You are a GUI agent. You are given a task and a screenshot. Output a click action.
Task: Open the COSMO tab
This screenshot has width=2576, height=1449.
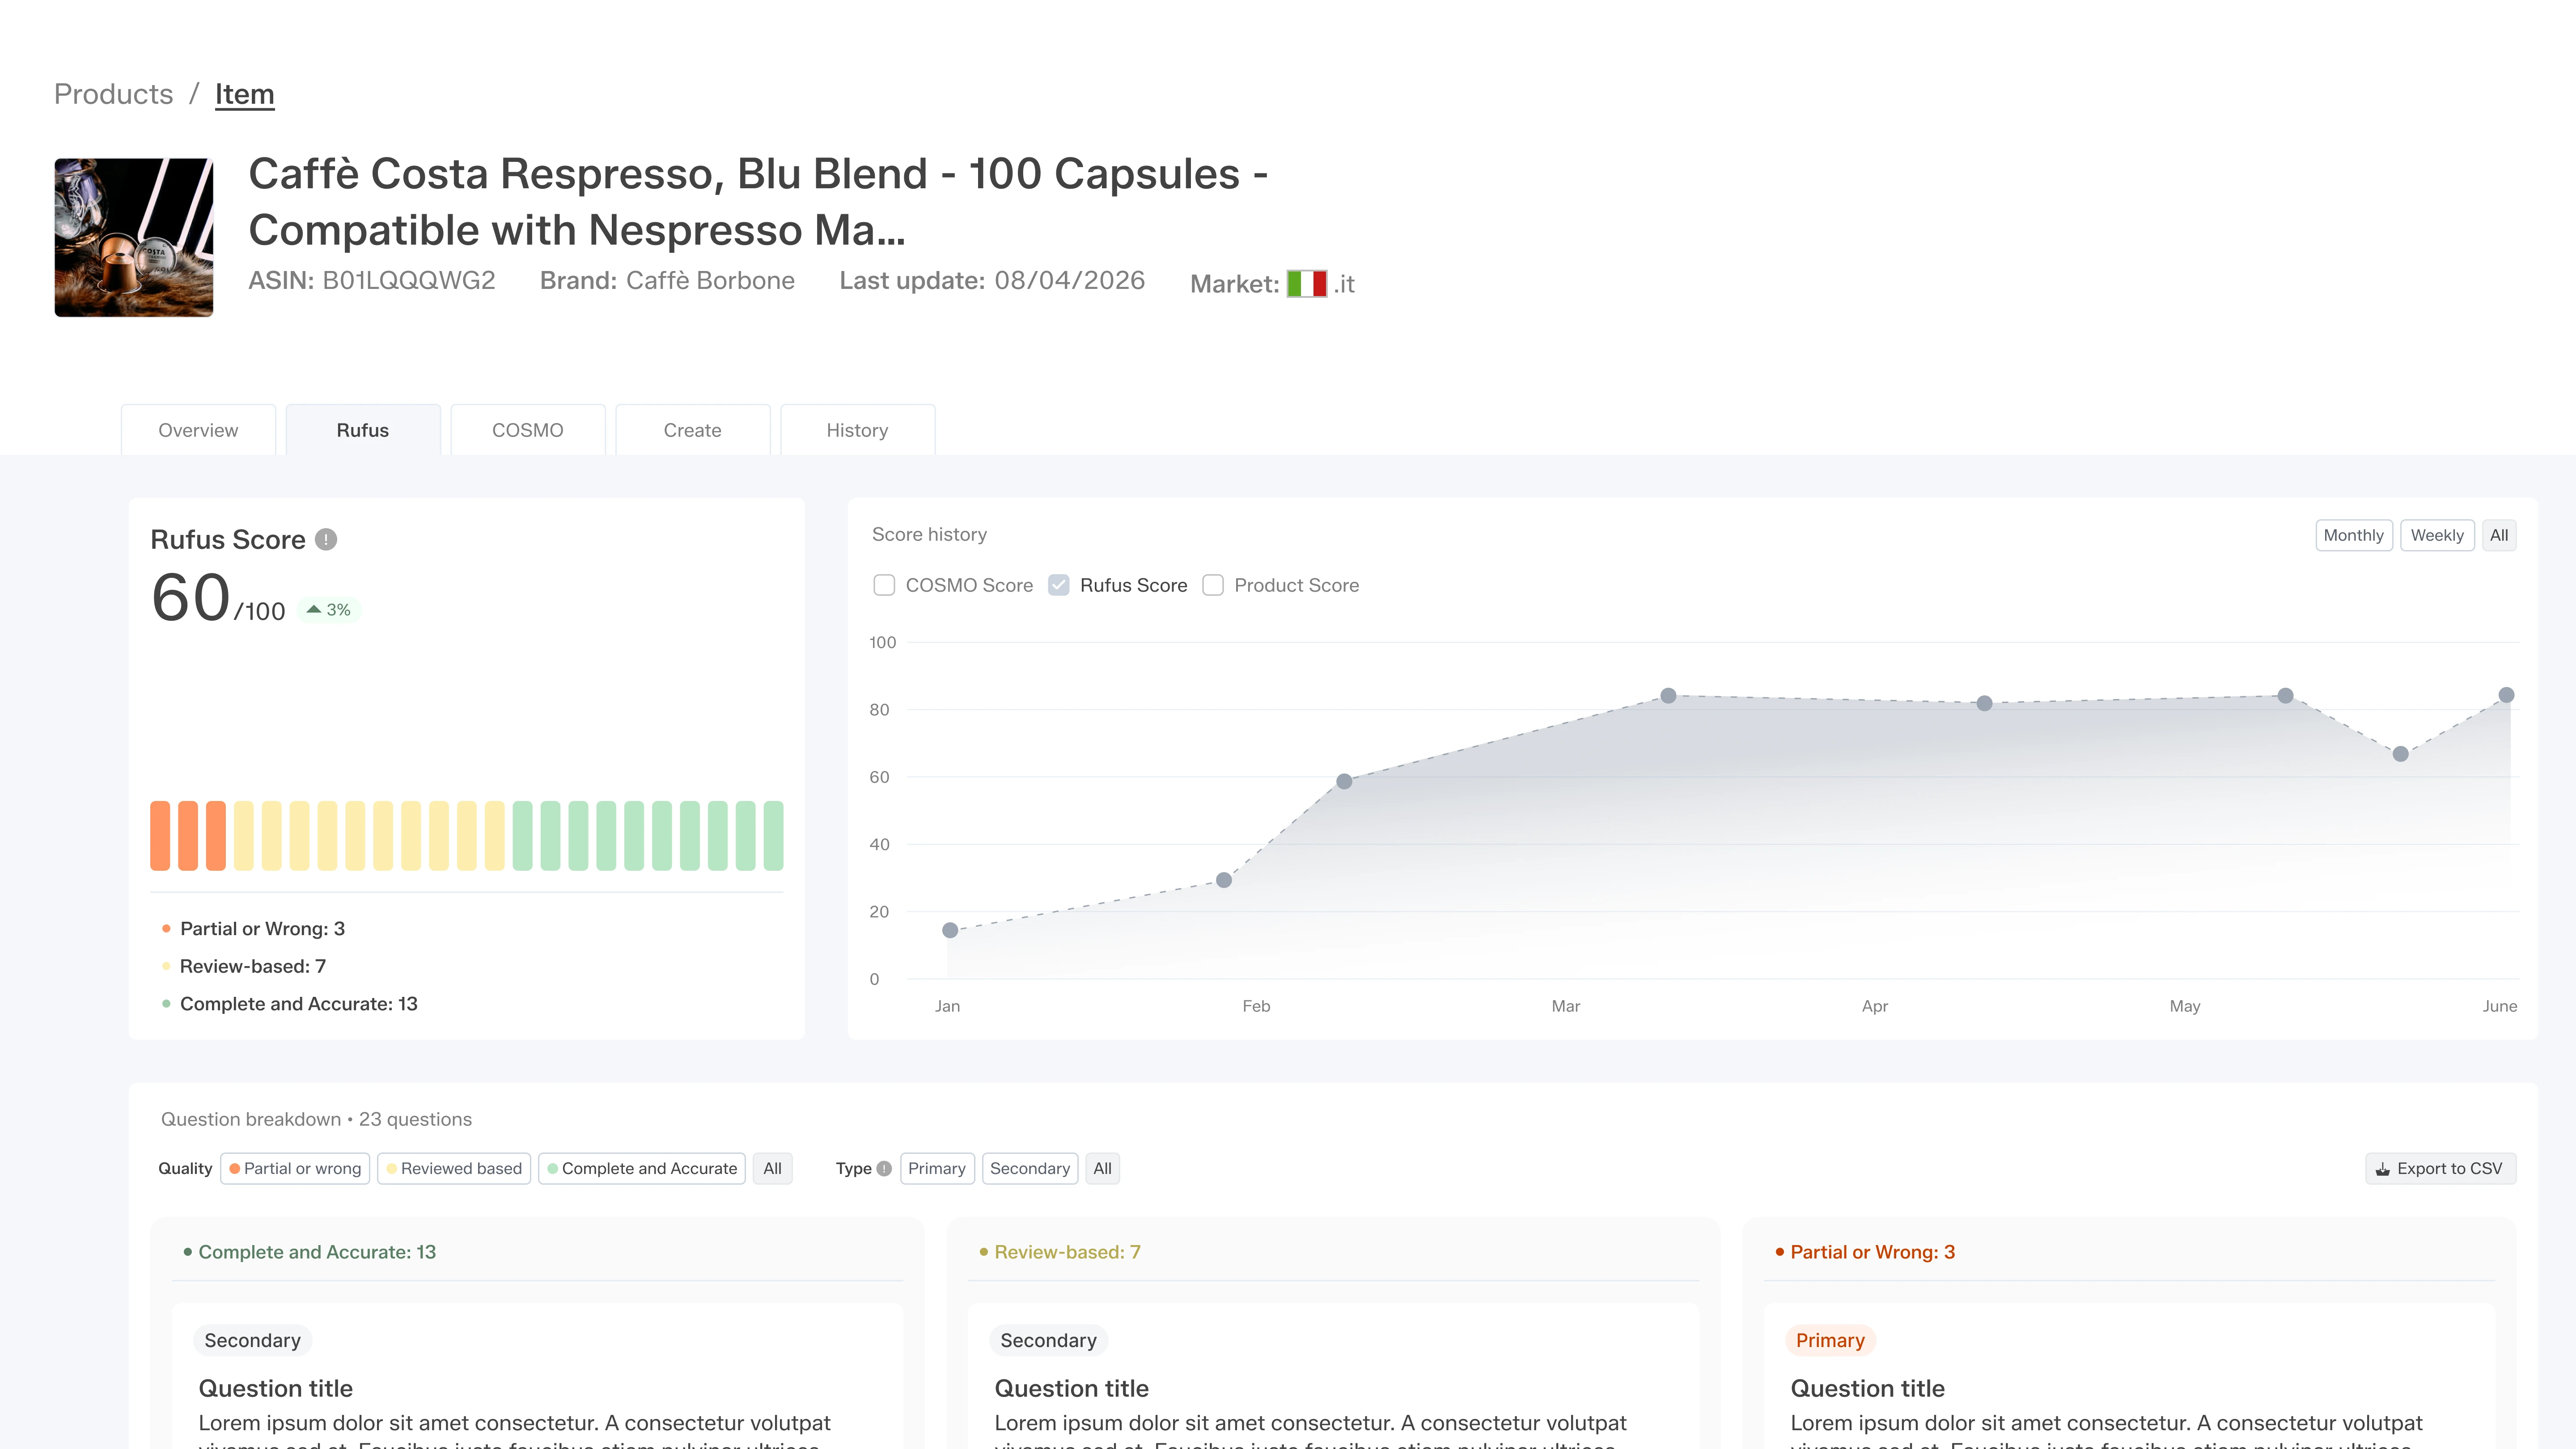[x=528, y=430]
